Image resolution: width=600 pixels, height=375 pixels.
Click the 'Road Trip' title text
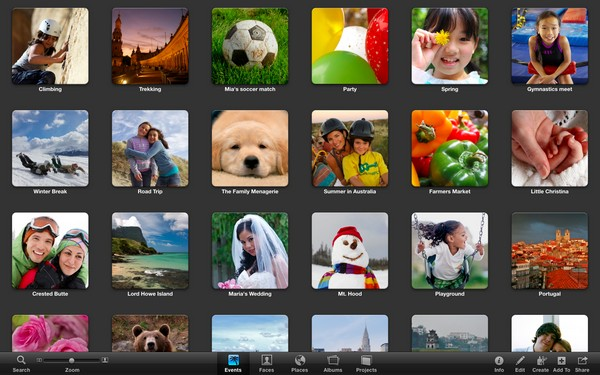click(150, 191)
